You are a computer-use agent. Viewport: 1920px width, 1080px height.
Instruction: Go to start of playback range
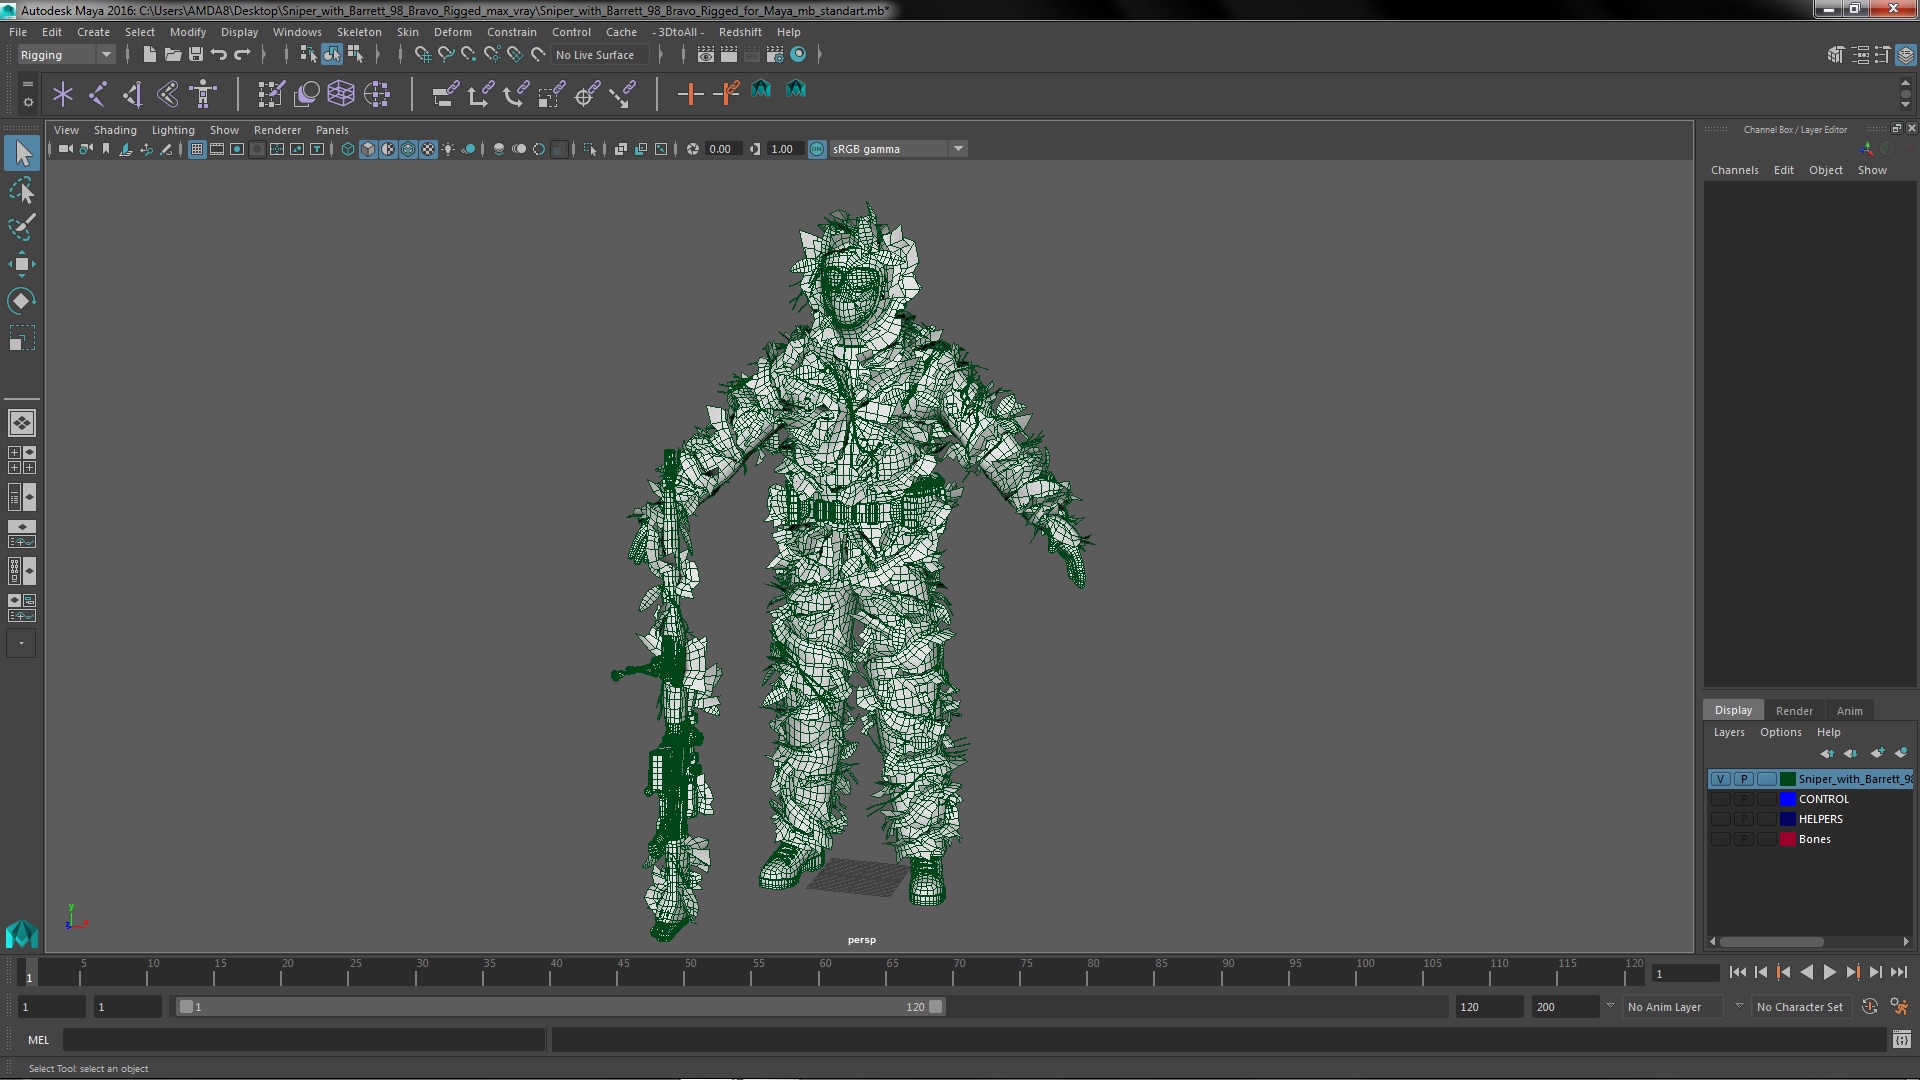tap(1737, 972)
